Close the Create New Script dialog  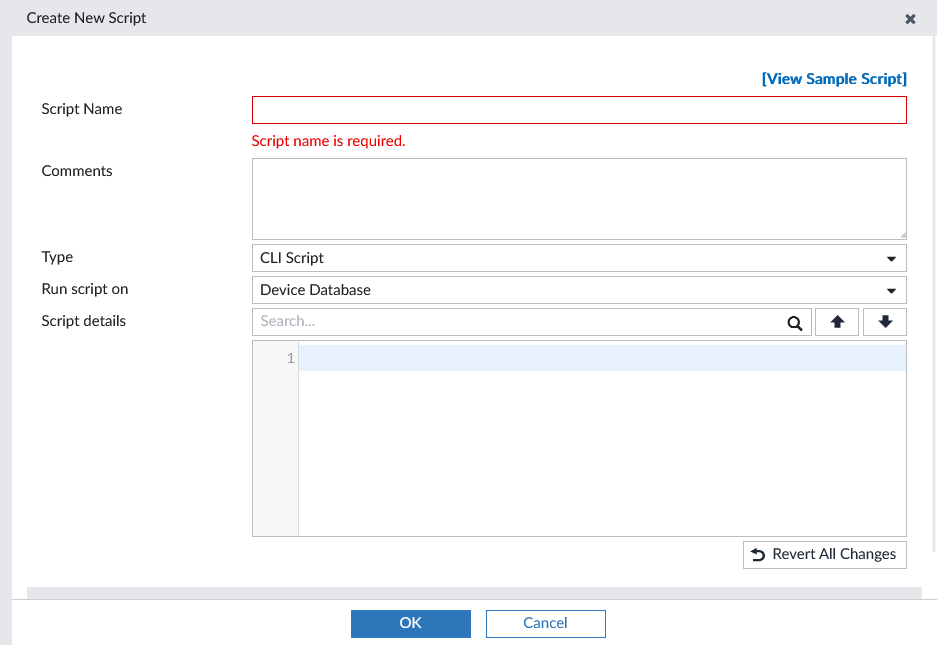(910, 19)
